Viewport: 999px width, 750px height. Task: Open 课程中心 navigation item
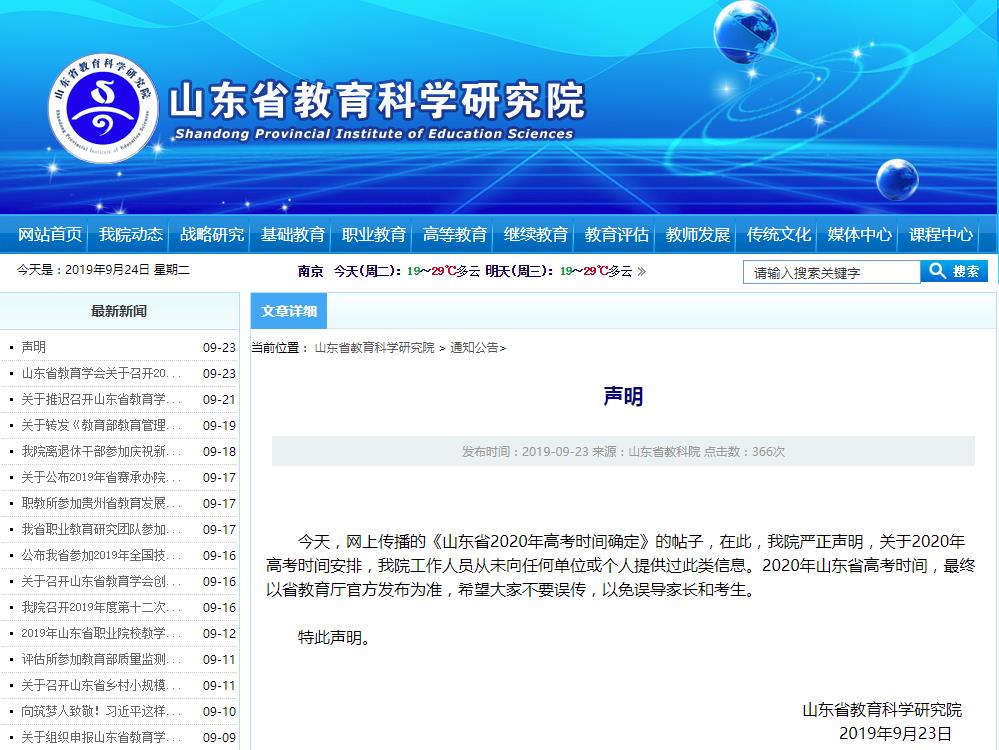tap(941, 235)
